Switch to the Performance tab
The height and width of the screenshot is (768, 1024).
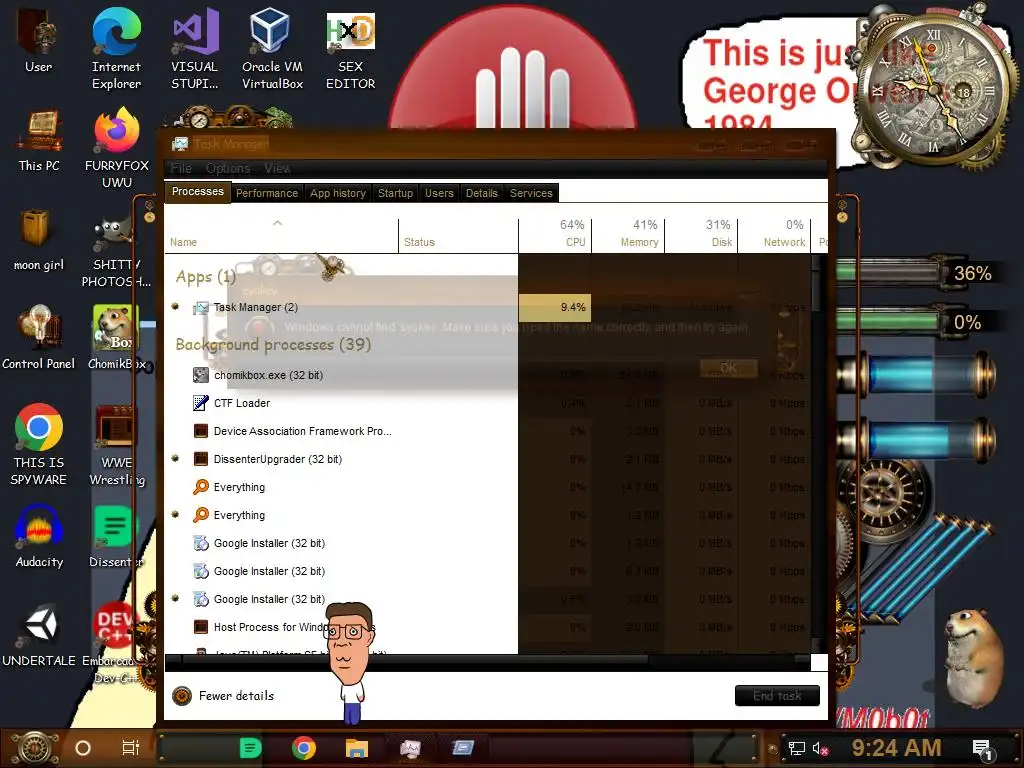click(266, 193)
